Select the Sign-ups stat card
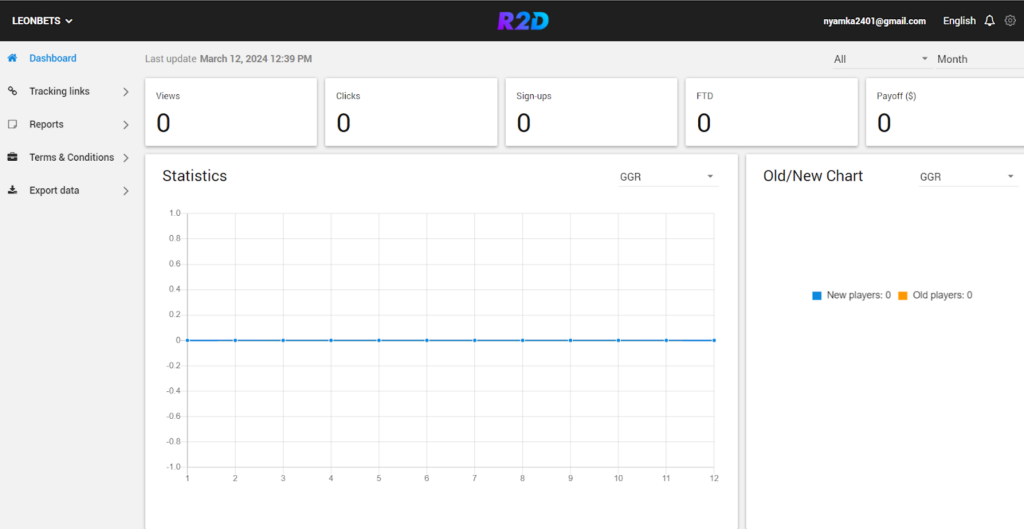The image size is (1024, 529). pos(592,112)
